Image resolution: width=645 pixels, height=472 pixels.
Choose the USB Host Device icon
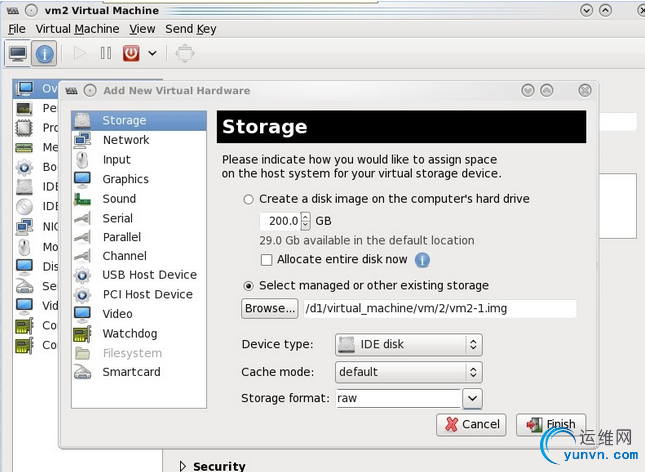pos(83,275)
